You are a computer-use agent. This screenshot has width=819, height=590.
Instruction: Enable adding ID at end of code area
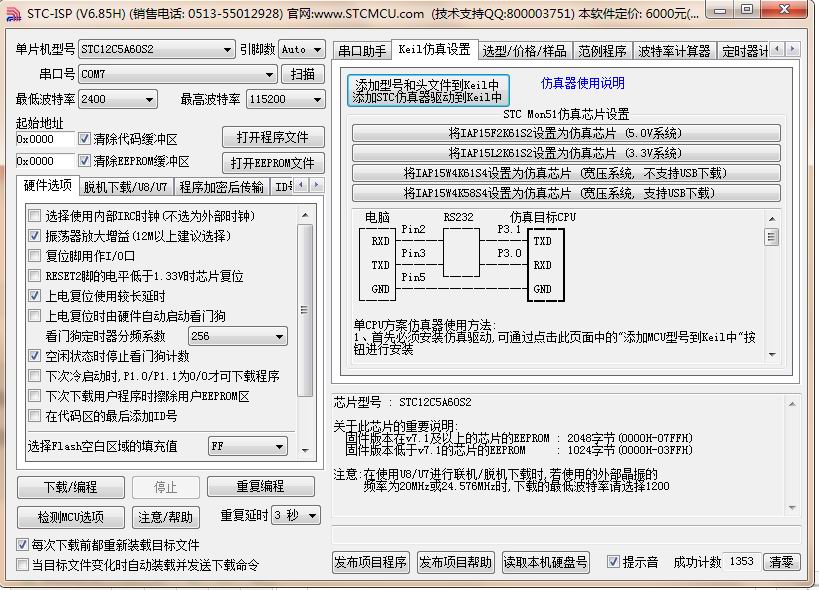pos(34,416)
